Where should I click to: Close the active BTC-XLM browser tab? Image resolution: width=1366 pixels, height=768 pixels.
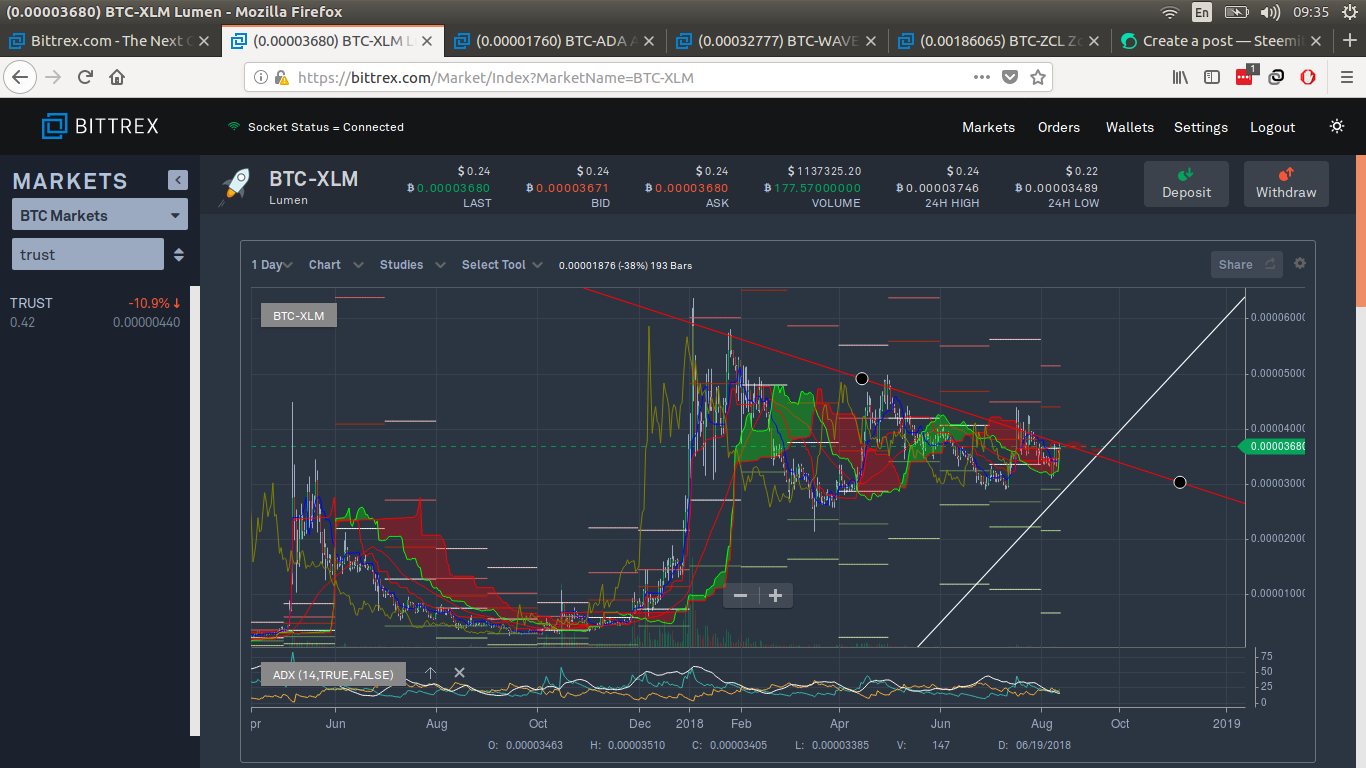pyautogui.click(x=426, y=41)
